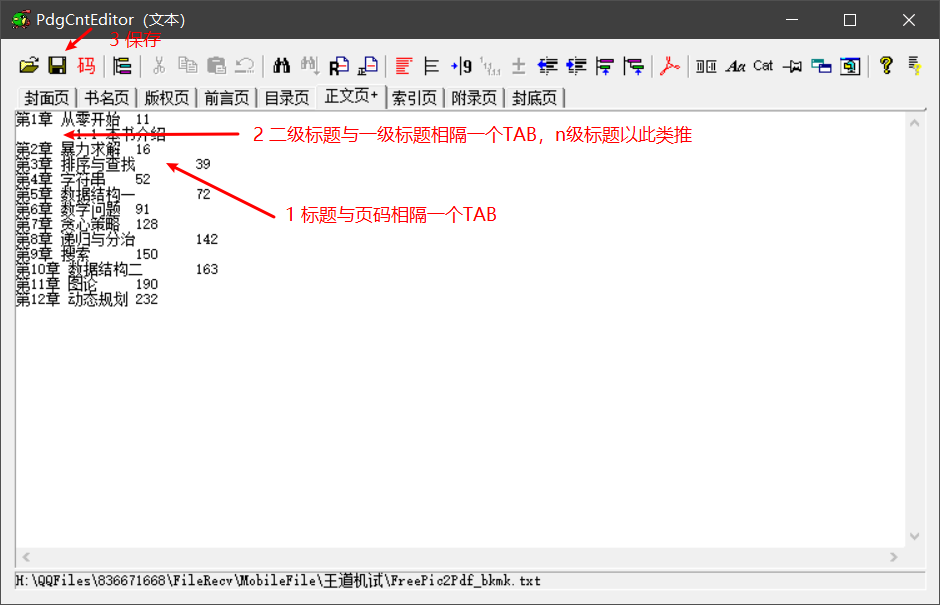Click the PDF Acrobat icon
This screenshot has height=605, width=940.
coord(670,65)
